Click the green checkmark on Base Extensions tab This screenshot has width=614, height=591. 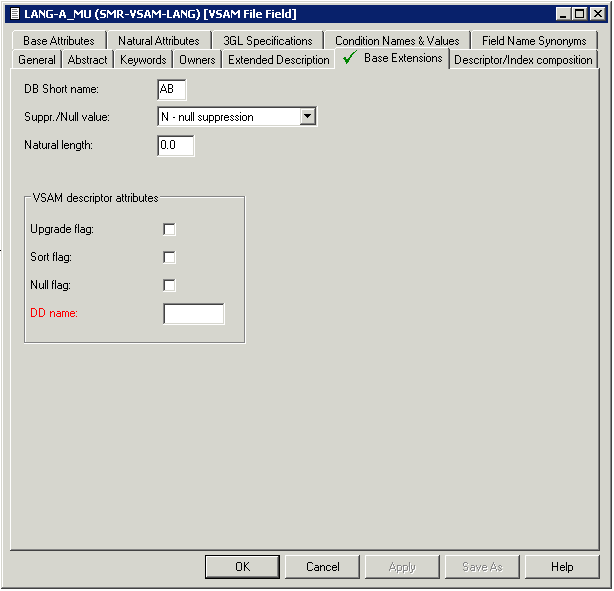click(x=349, y=59)
